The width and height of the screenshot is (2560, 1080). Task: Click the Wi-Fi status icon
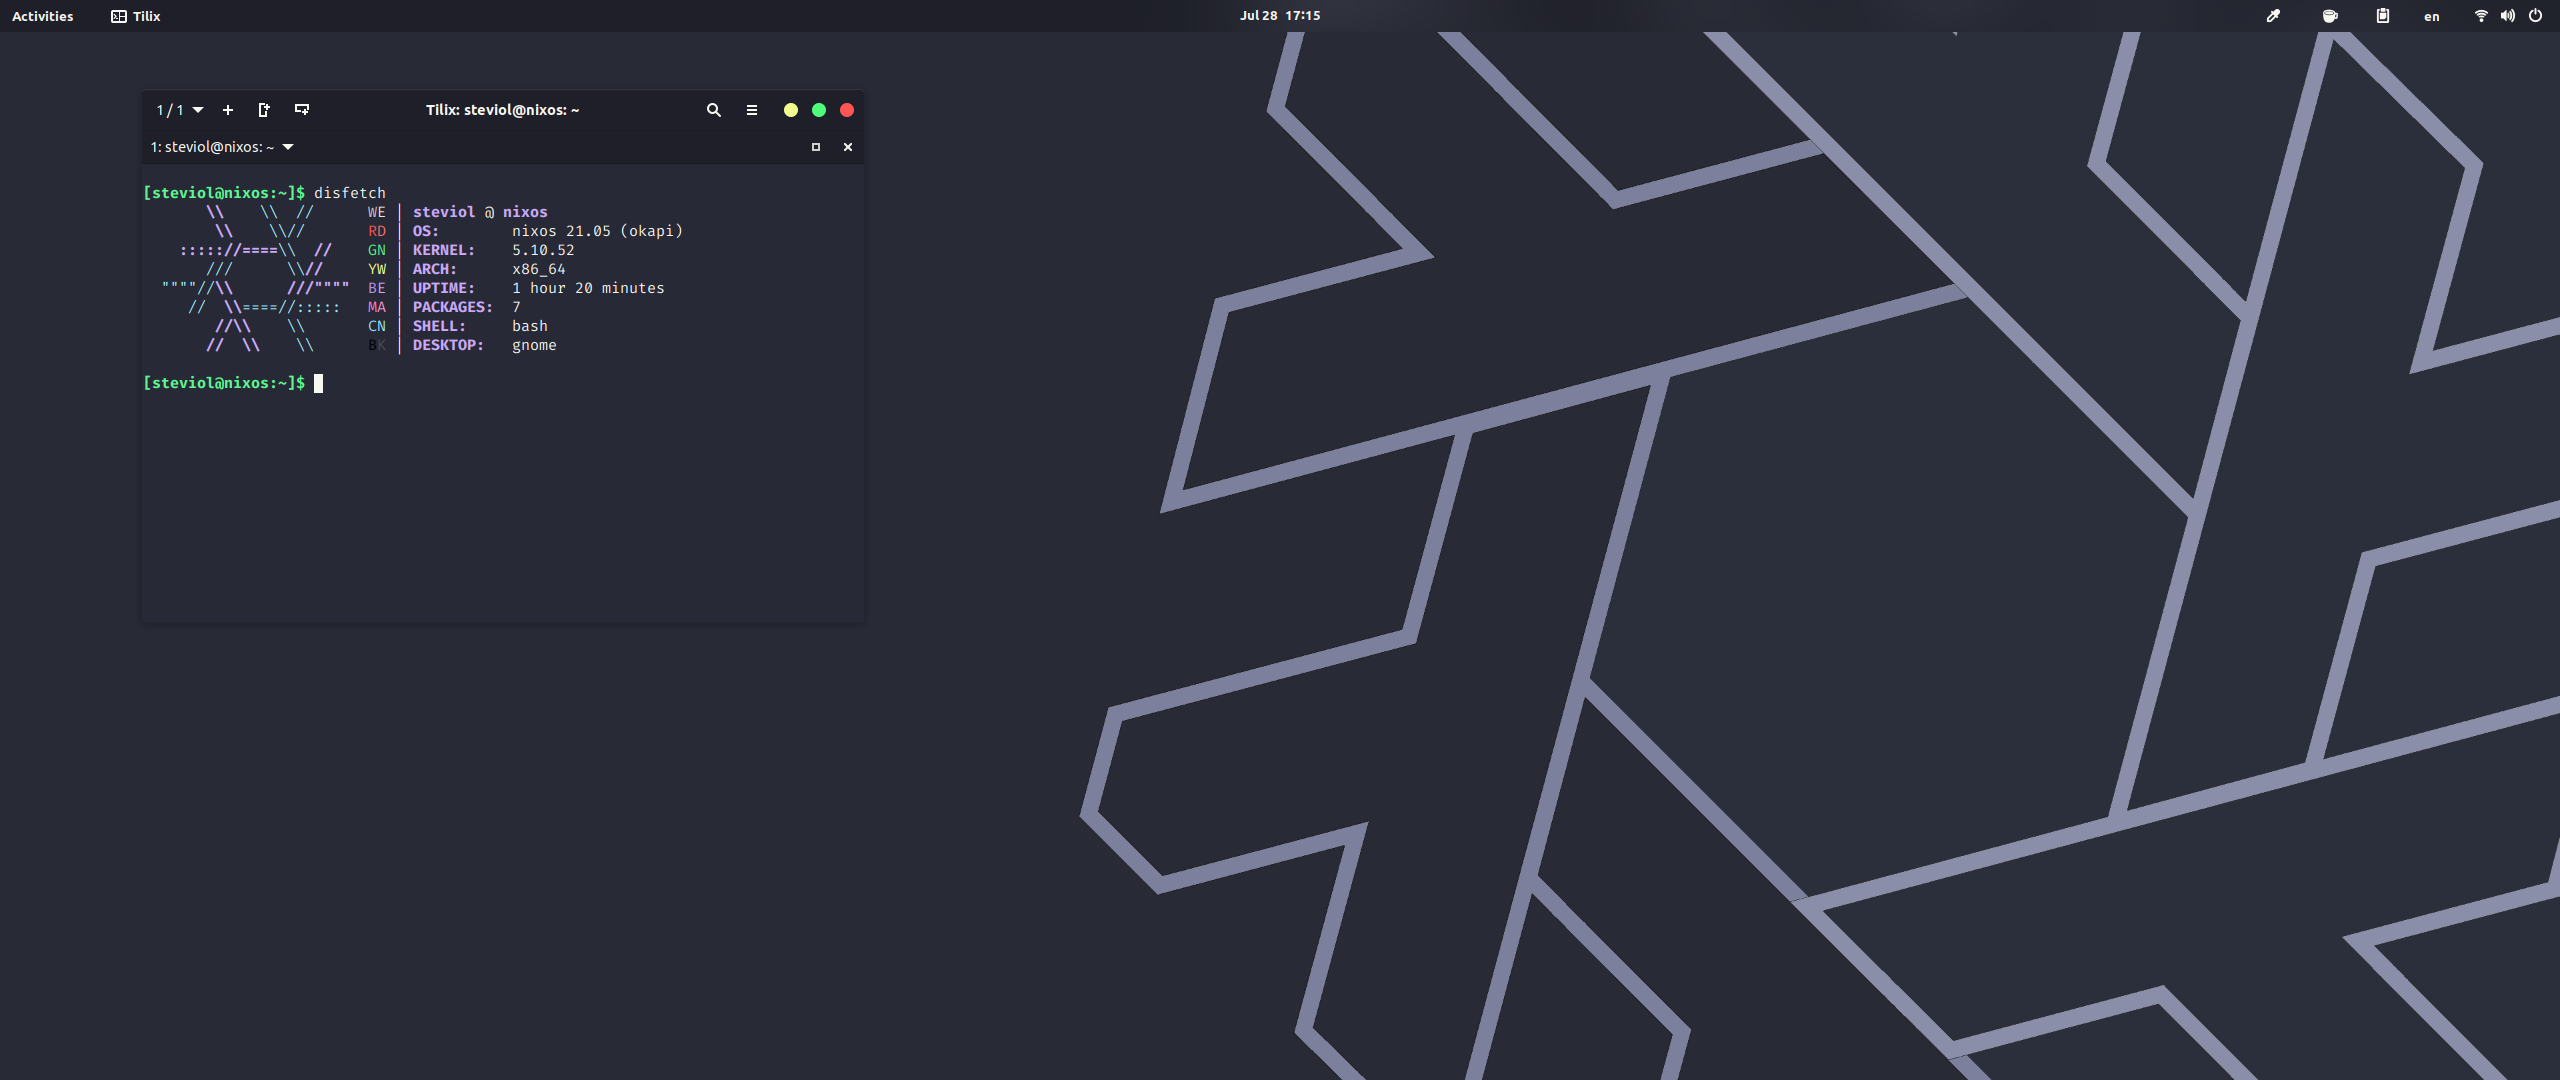pos(2481,16)
